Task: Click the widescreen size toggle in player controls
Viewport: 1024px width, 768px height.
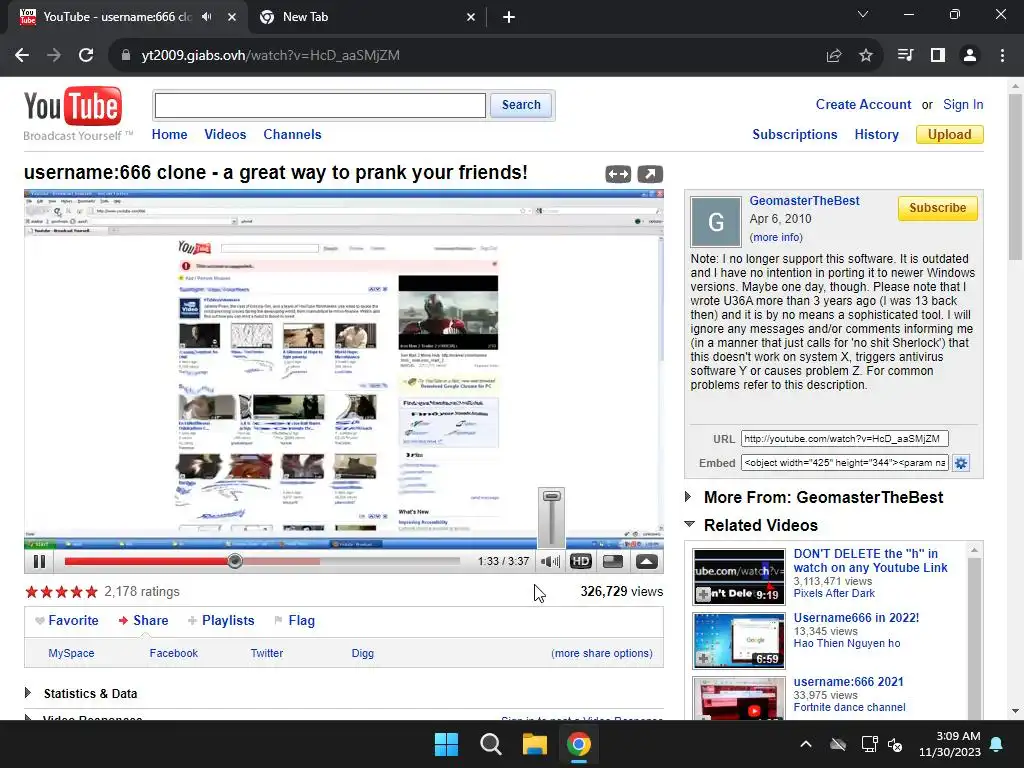Action: coord(613,561)
